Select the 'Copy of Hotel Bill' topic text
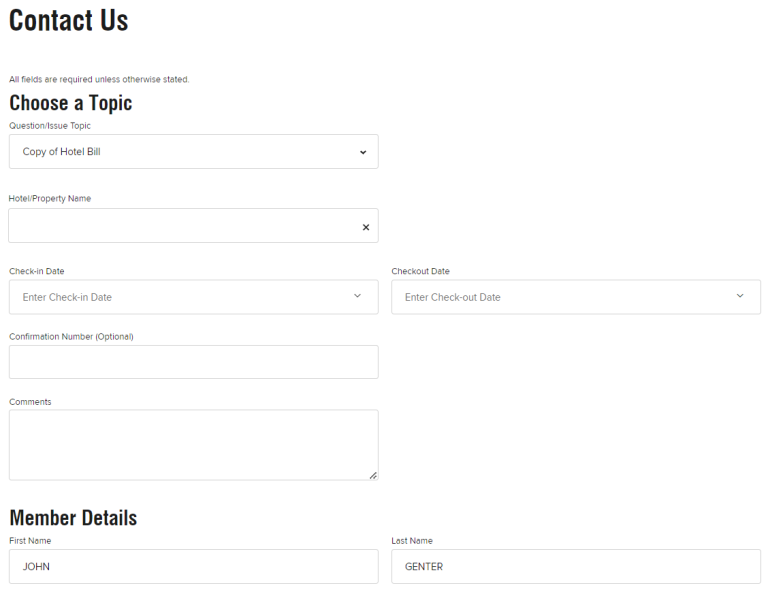770x594 pixels. 62,152
